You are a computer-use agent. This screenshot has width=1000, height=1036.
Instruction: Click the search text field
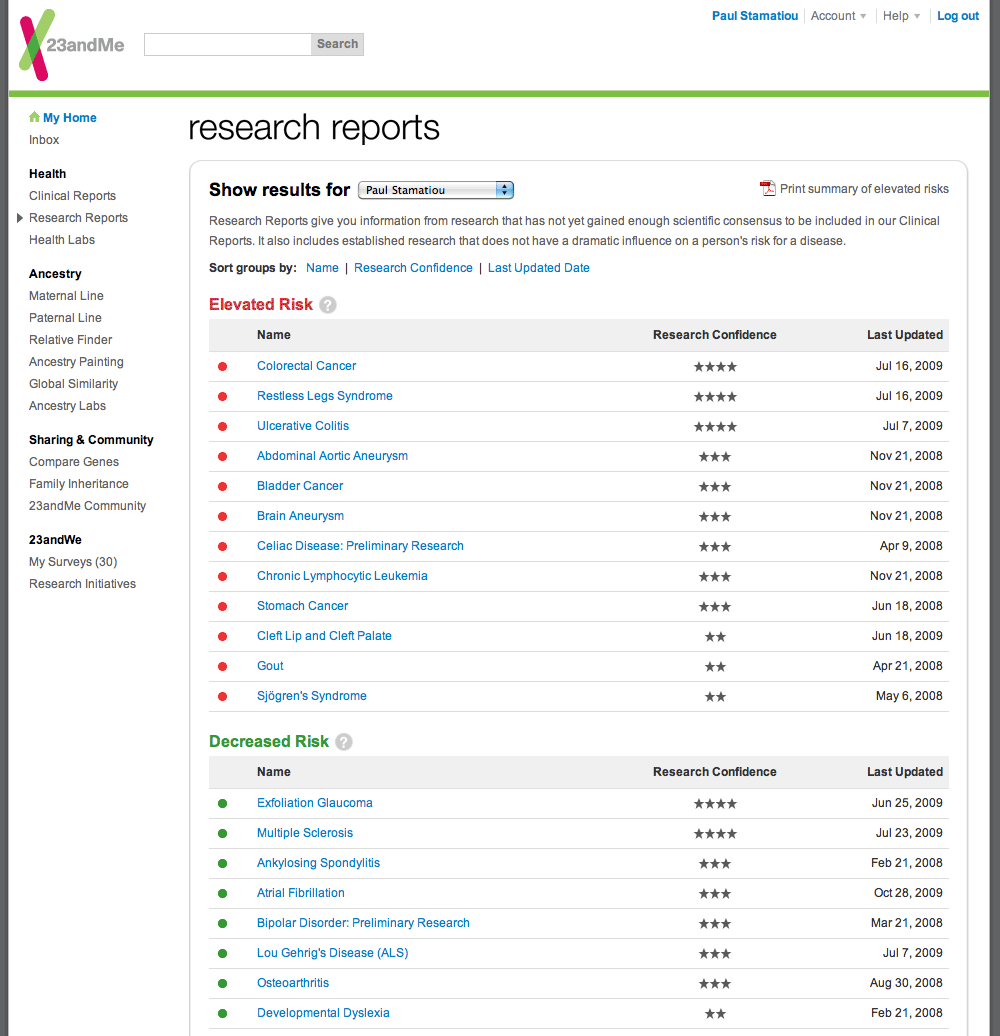(228, 44)
